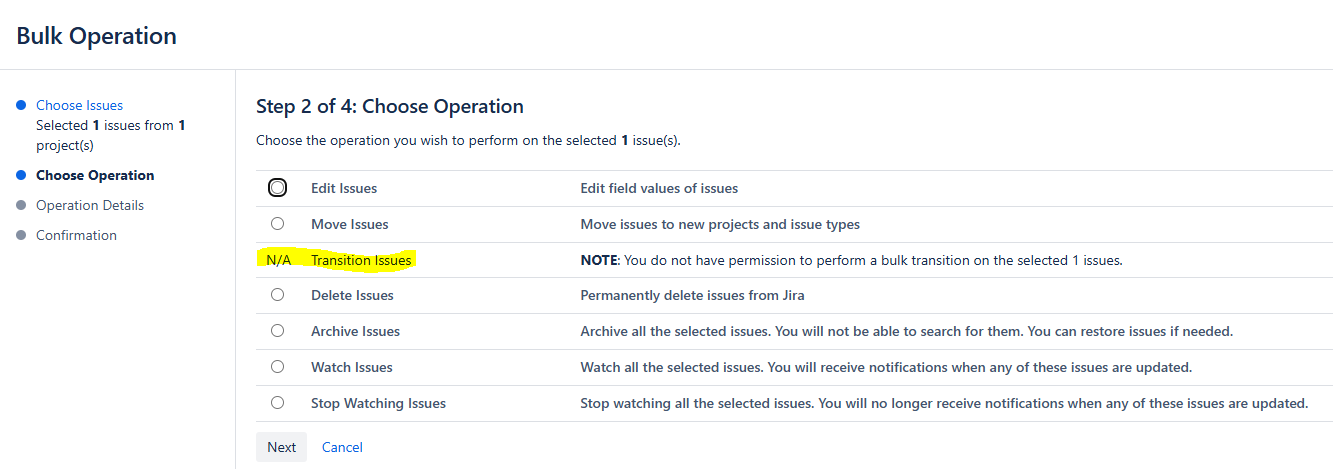Click the blue bullet beside Choose Issues
This screenshot has width=1333, height=469.
21,105
